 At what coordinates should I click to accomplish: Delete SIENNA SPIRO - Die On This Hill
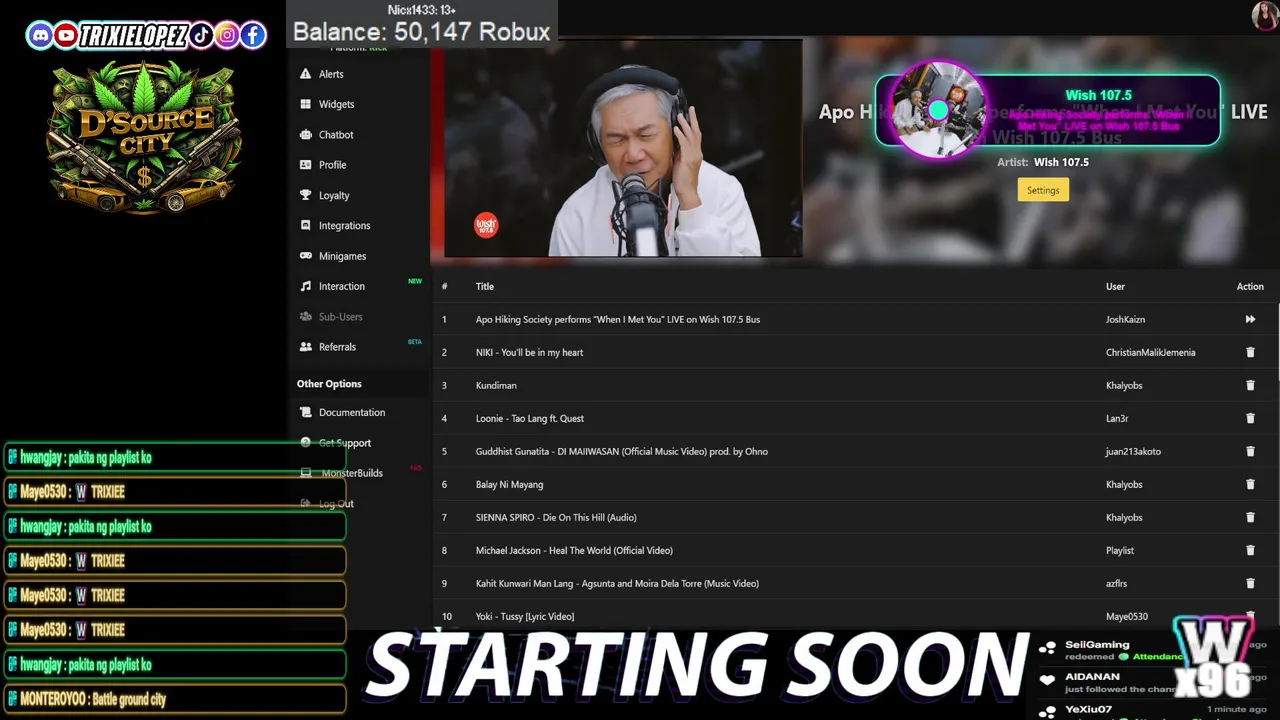tap(1250, 517)
